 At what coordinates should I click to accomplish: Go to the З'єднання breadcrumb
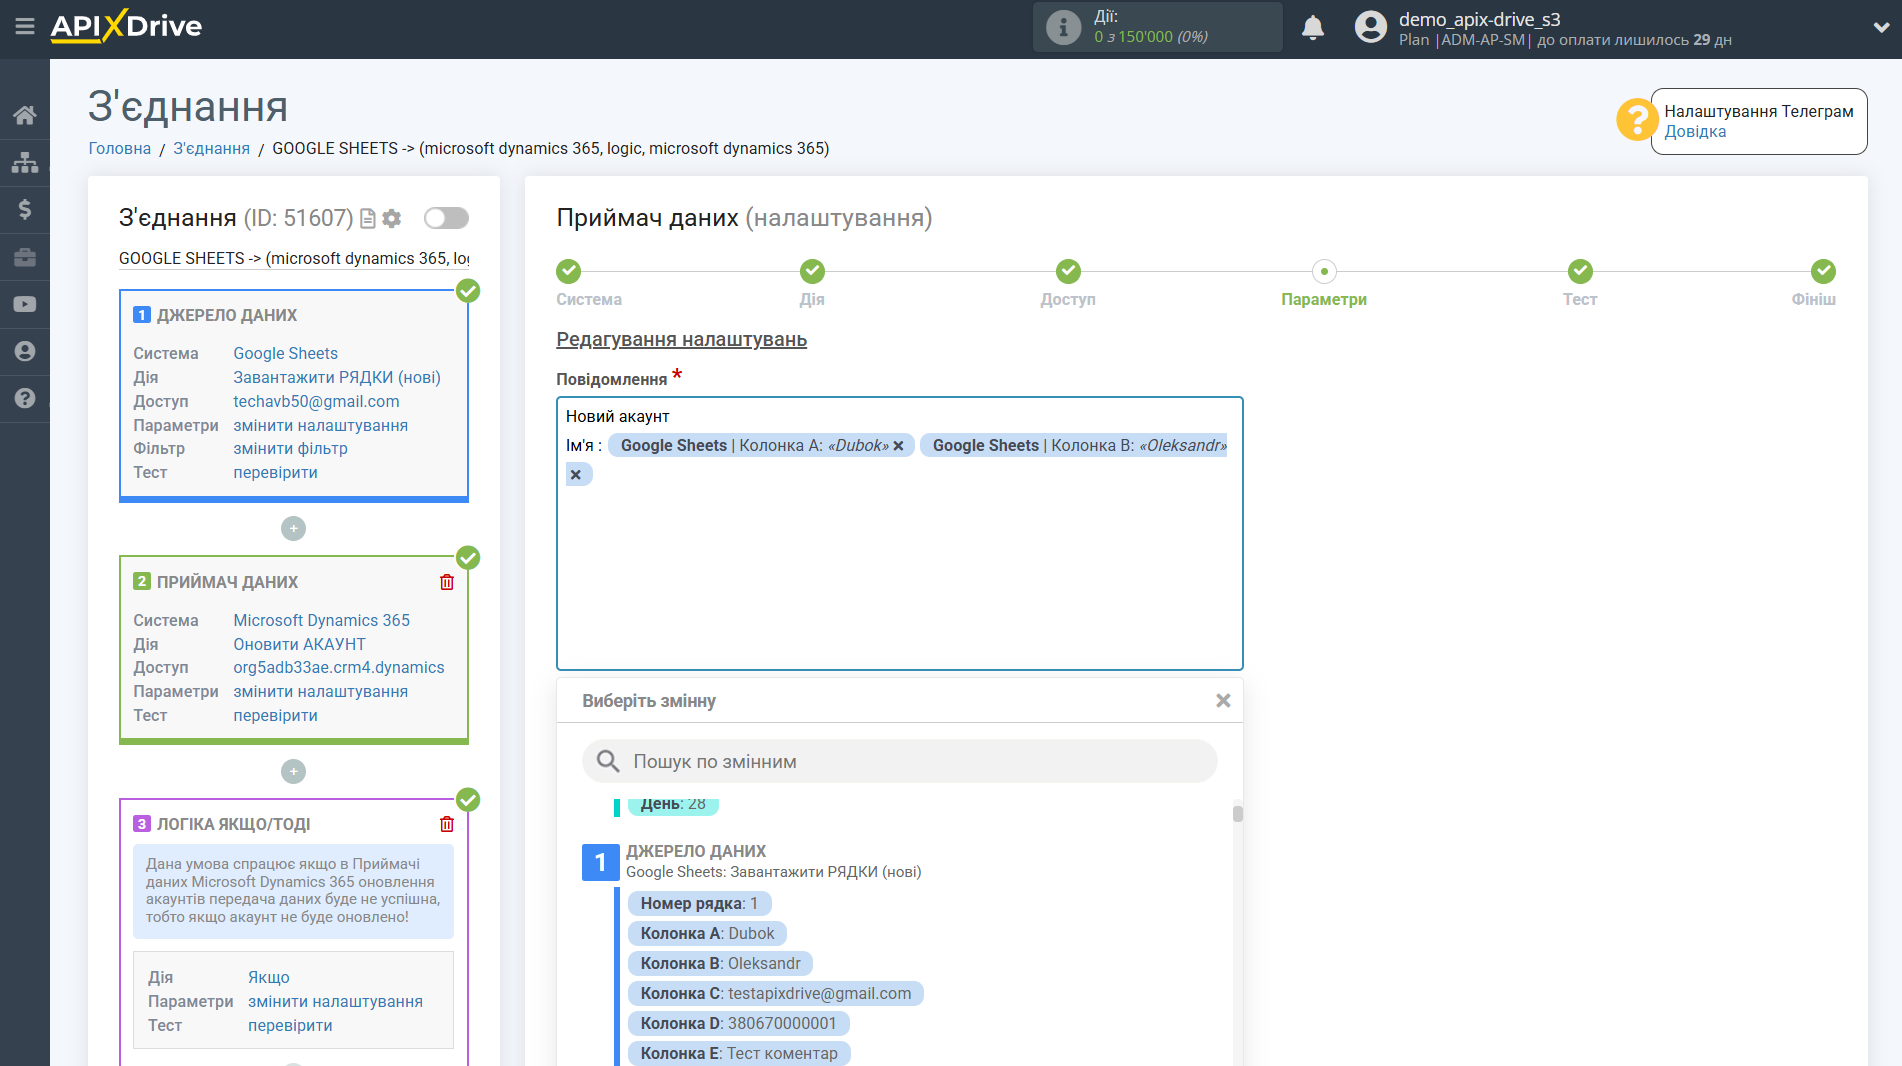[212, 148]
